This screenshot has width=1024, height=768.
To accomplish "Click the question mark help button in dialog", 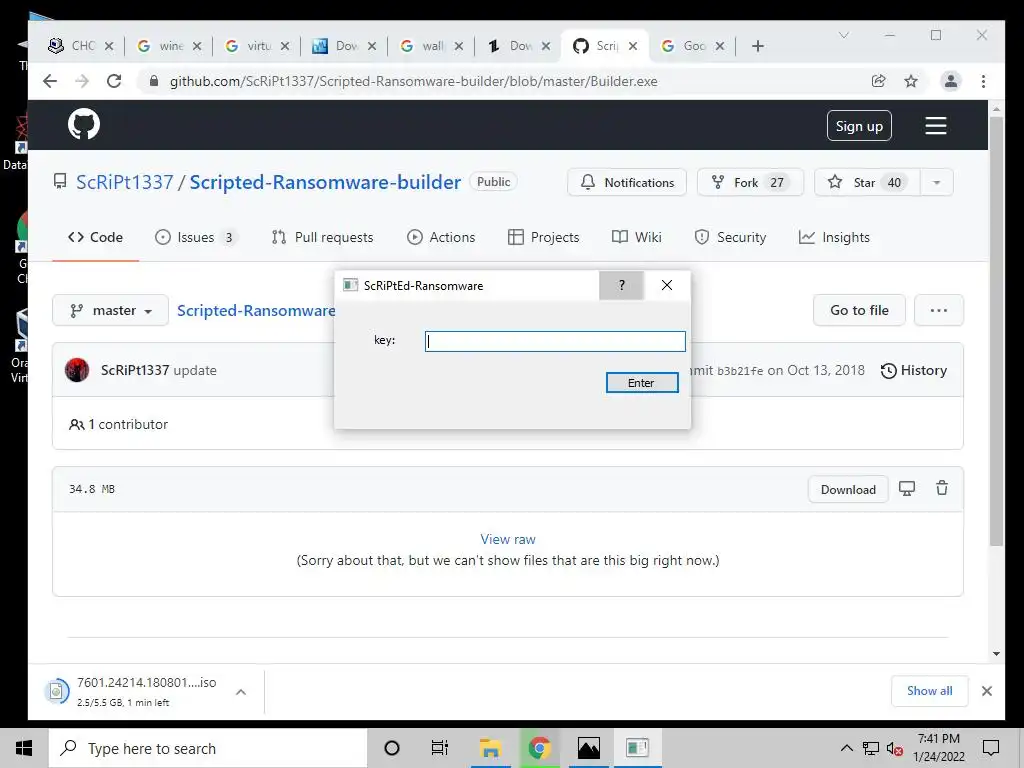I will coord(621,285).
